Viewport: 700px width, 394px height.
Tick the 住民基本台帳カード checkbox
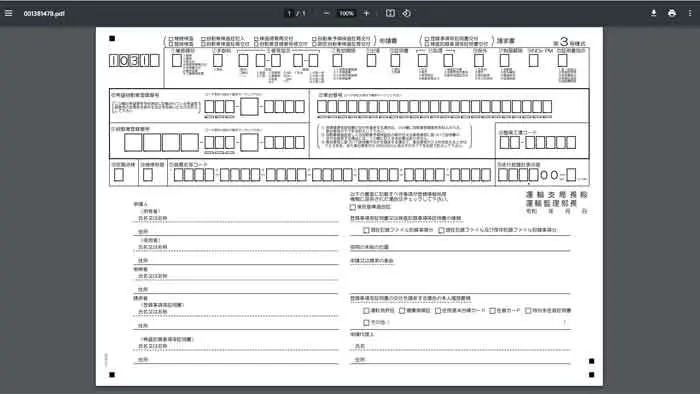point(438,311)
